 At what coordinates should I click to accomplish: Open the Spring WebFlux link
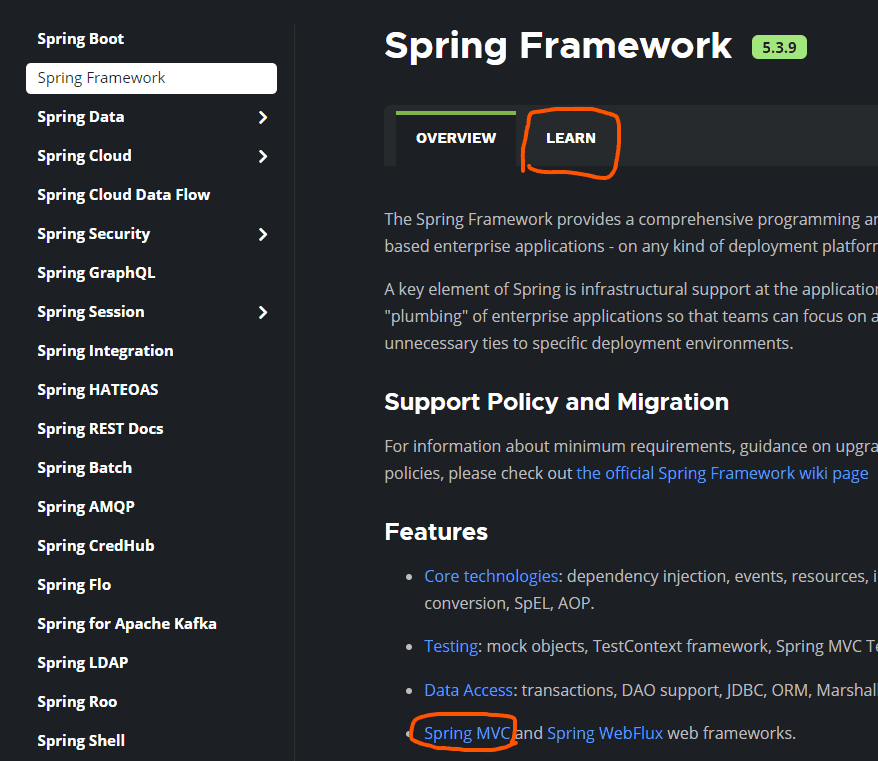point(605,734)
